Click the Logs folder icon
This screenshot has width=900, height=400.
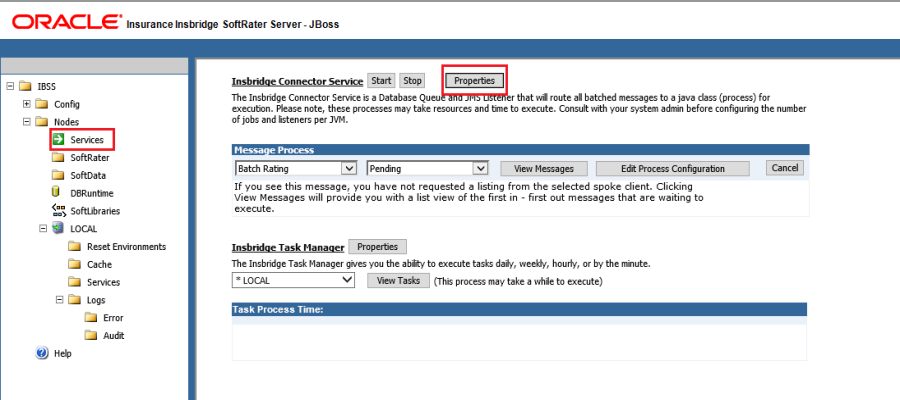(x=74, y=300)
